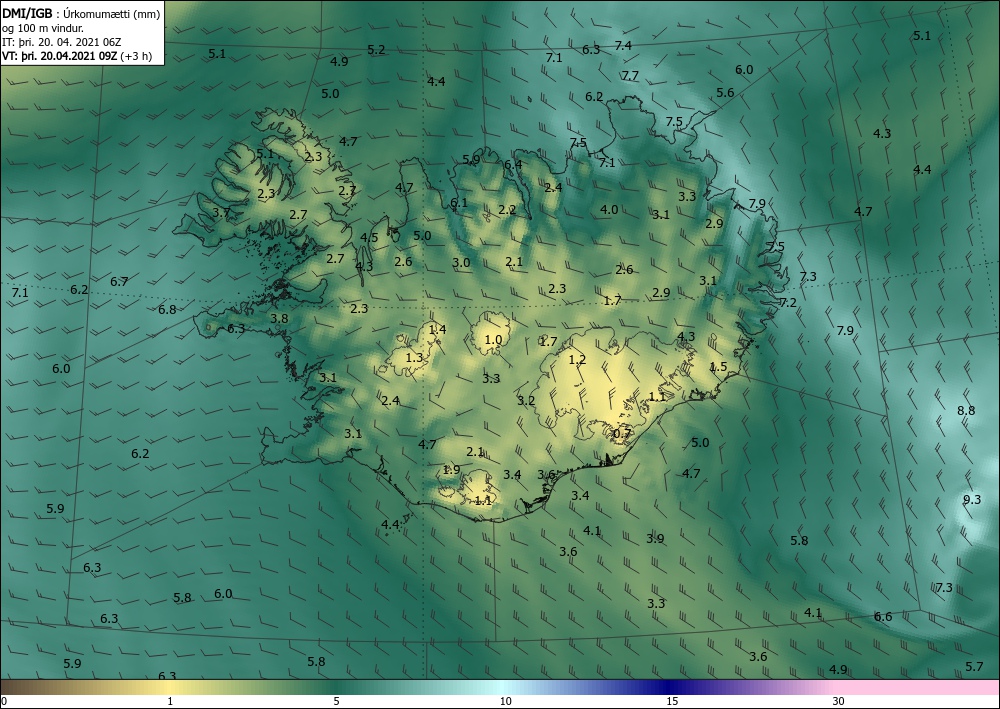Click the '(+3 h)' forecast offset label
Viewport: 1000px width, 709px height.
[x=137, y=55]
